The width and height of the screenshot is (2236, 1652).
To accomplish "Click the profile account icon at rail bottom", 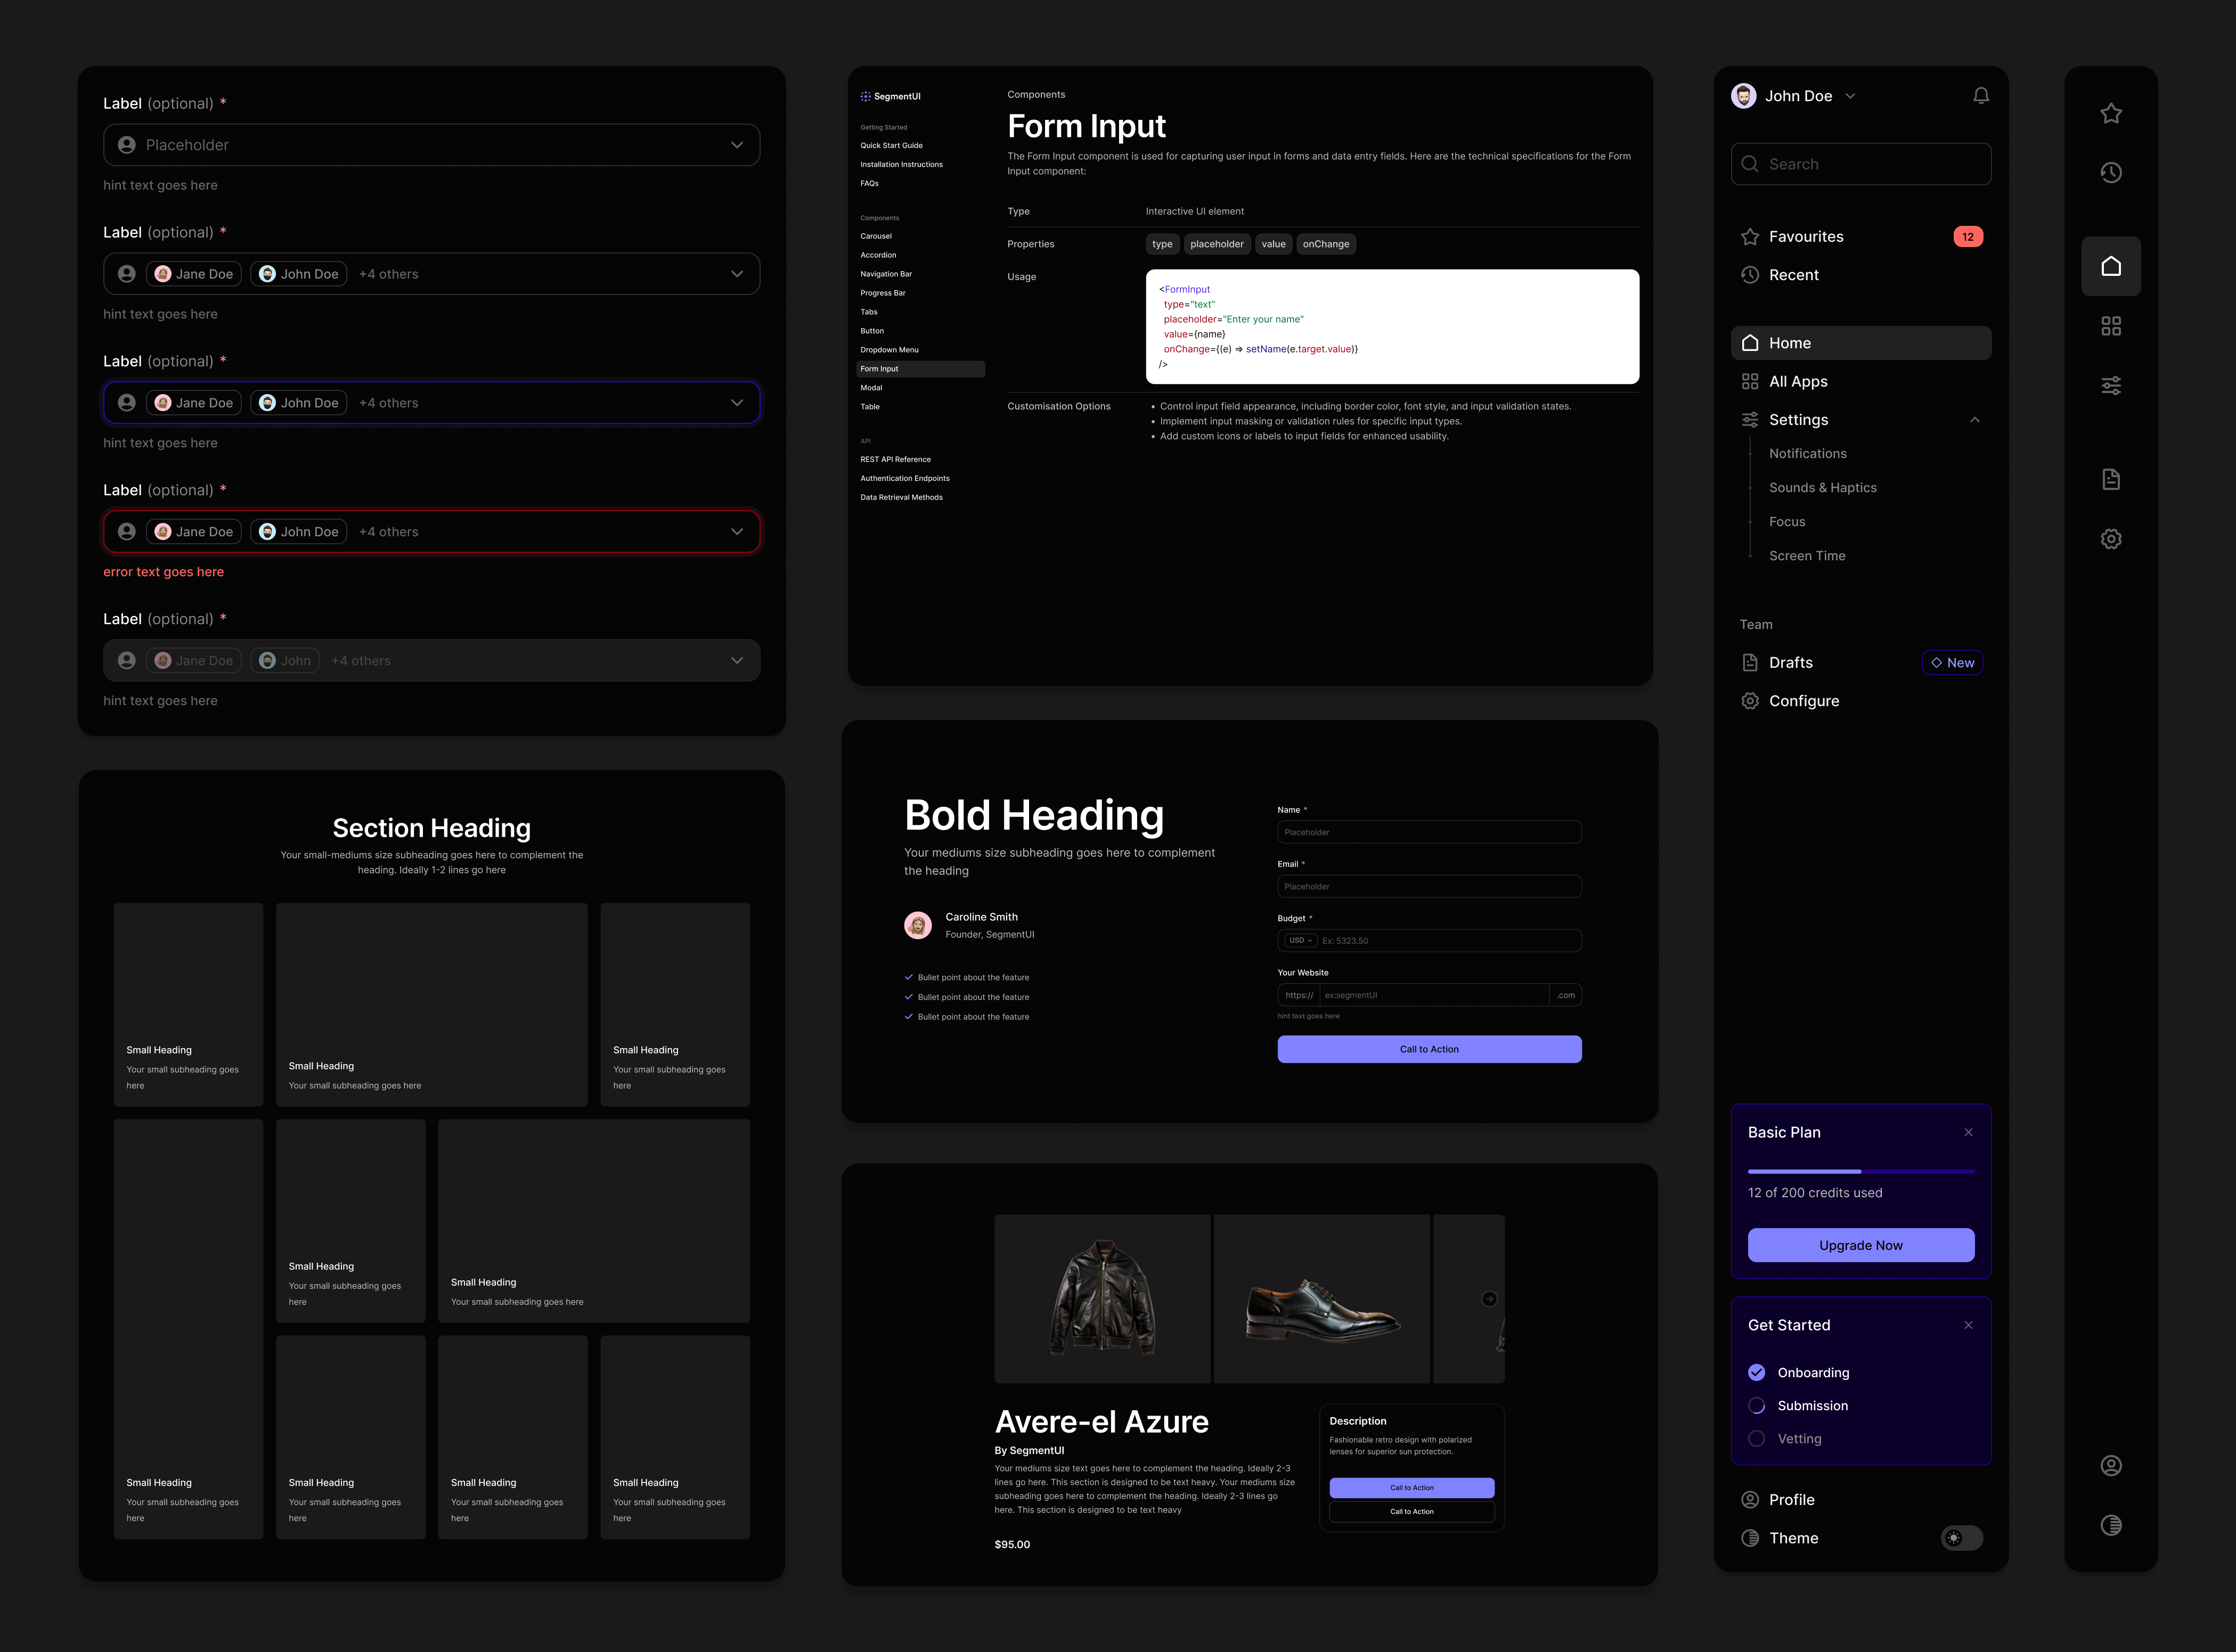I will click(2112, 1465).
